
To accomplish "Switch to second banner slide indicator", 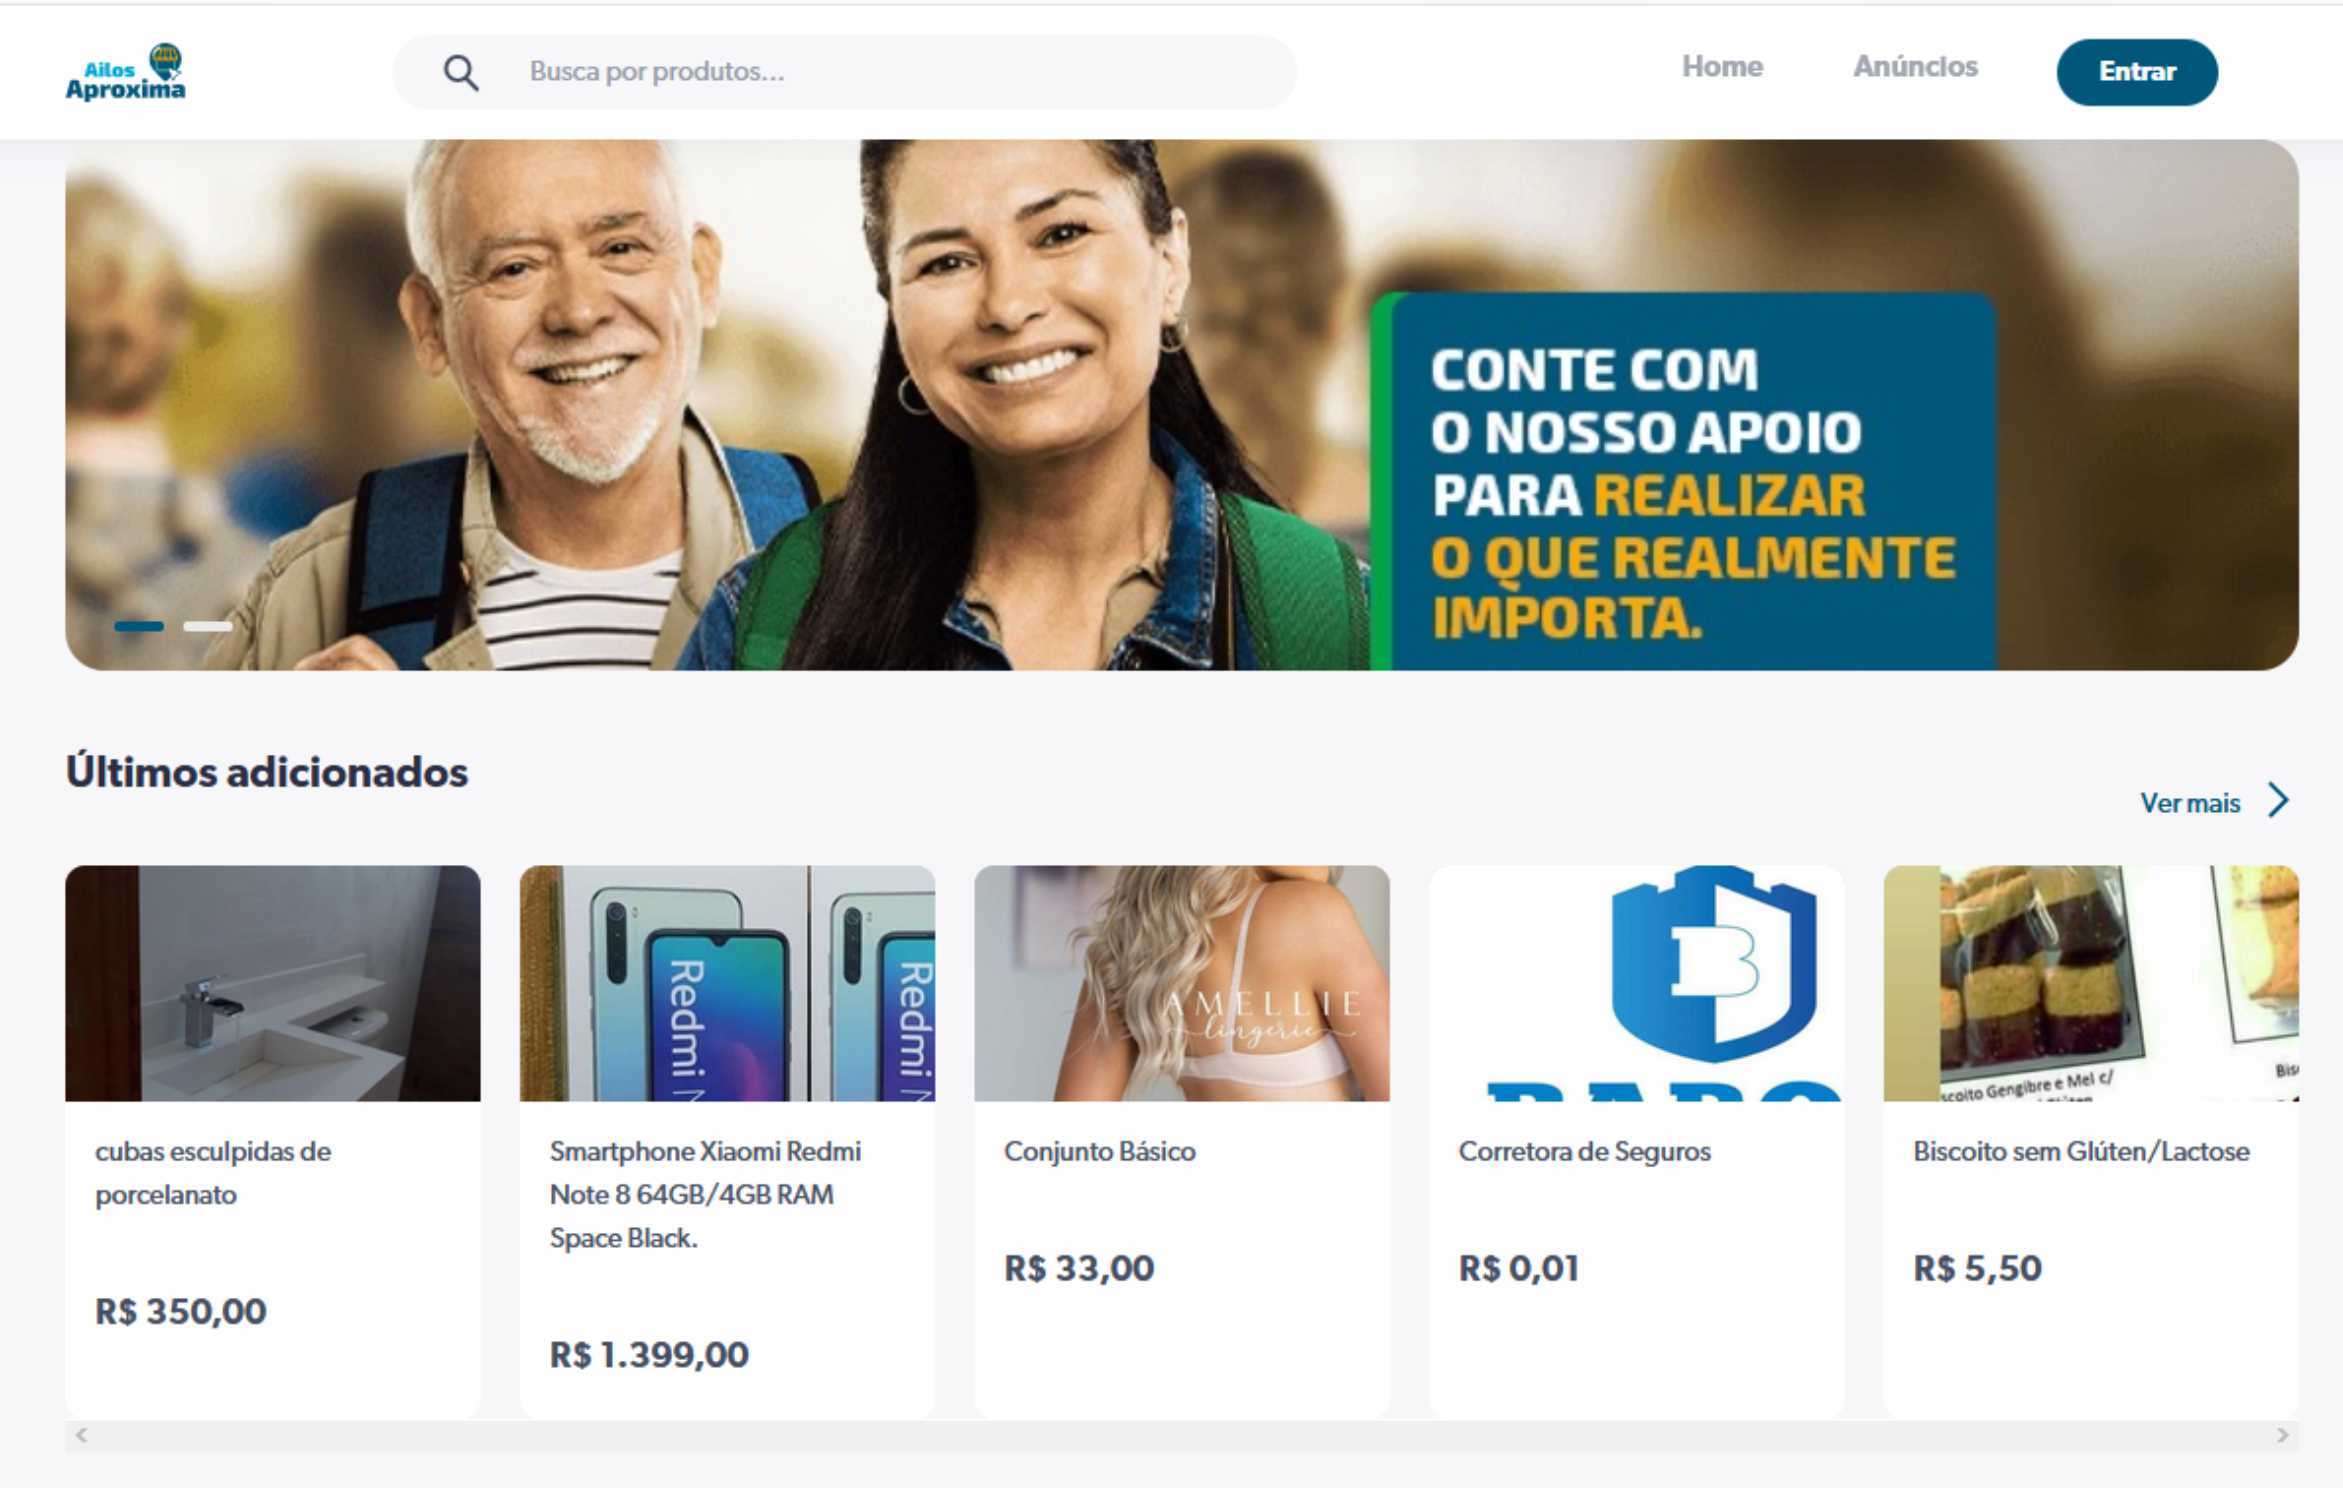I will click(208, 626).
